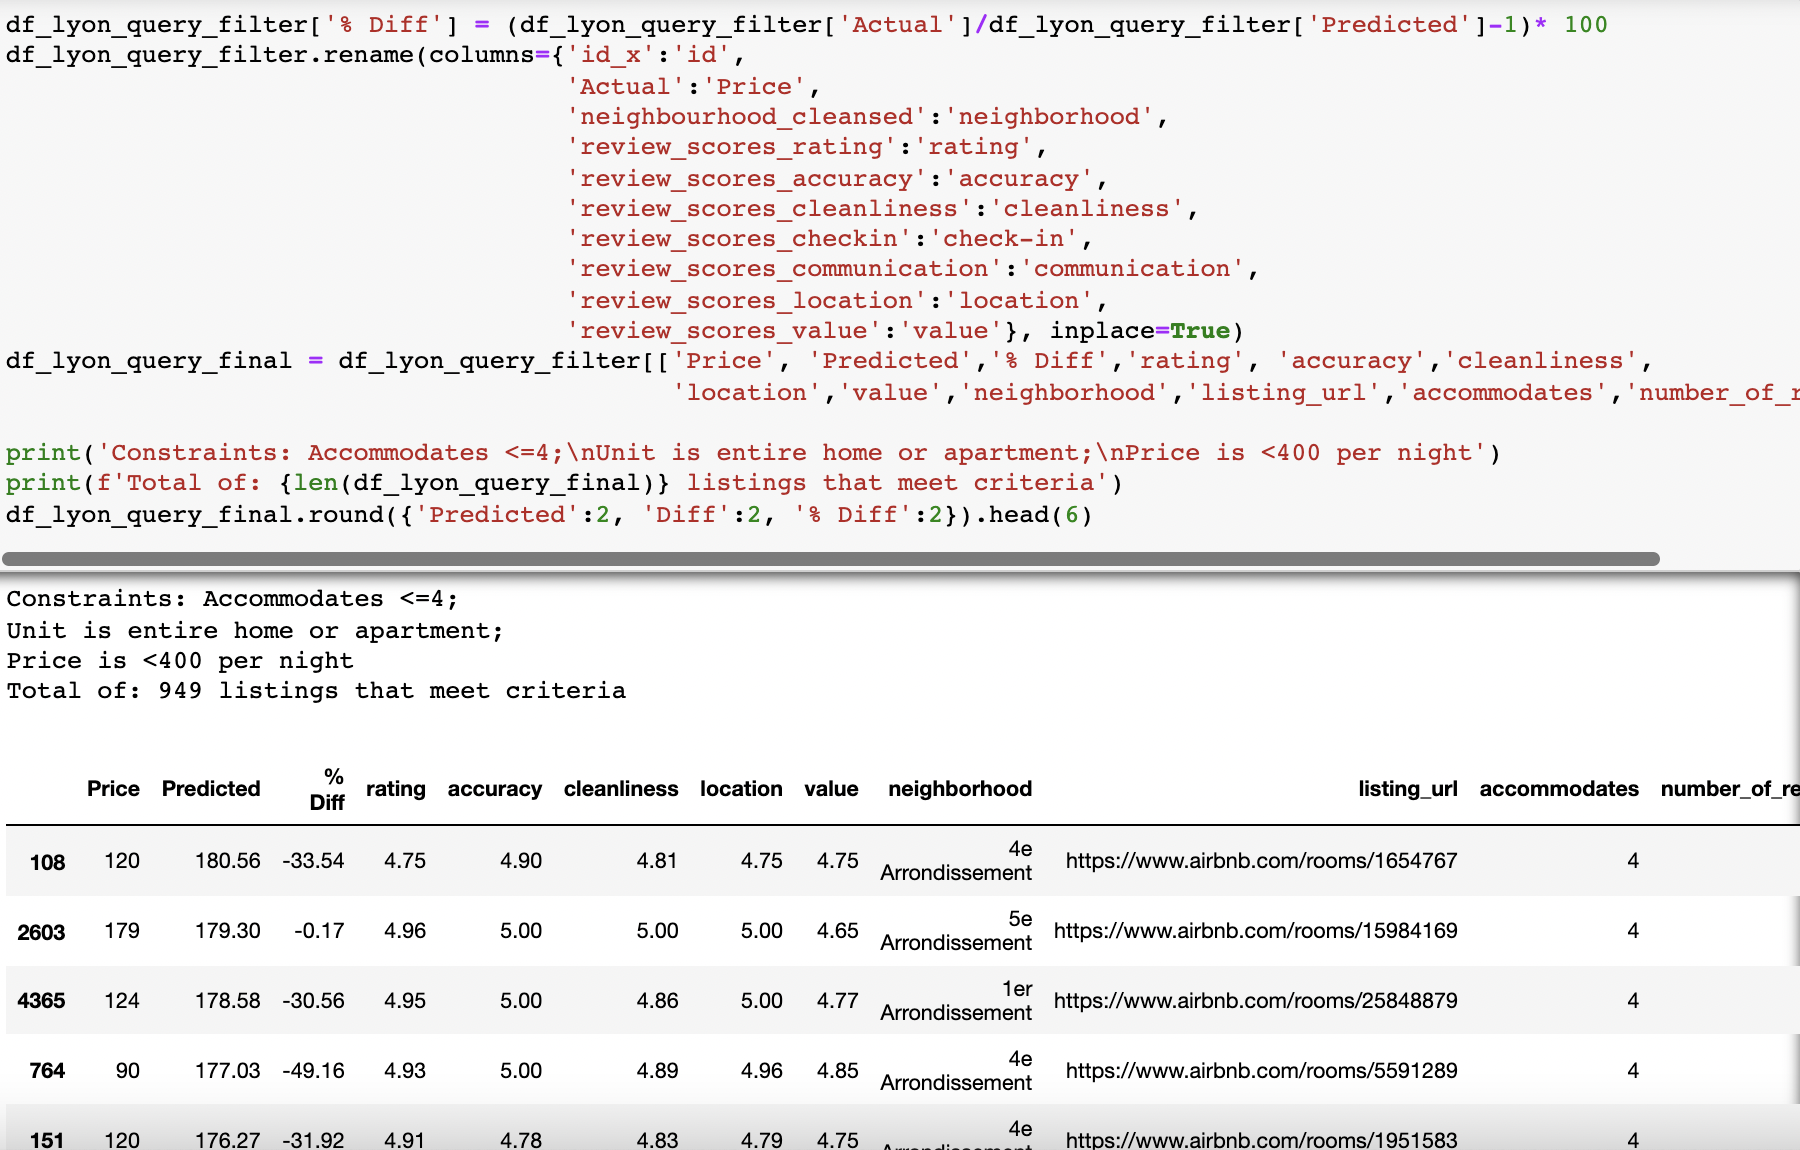
Task: Click the code cell horizontal scrollbar
Action: click(x=831, y=558)
